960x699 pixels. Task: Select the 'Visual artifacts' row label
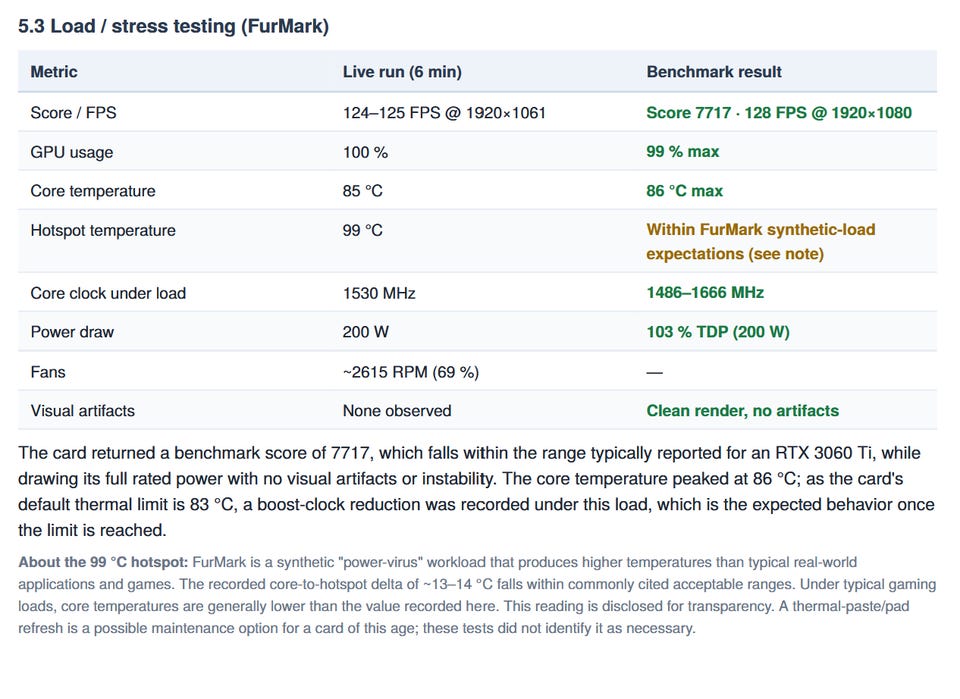pyautogui.click(x=83, y=411)
